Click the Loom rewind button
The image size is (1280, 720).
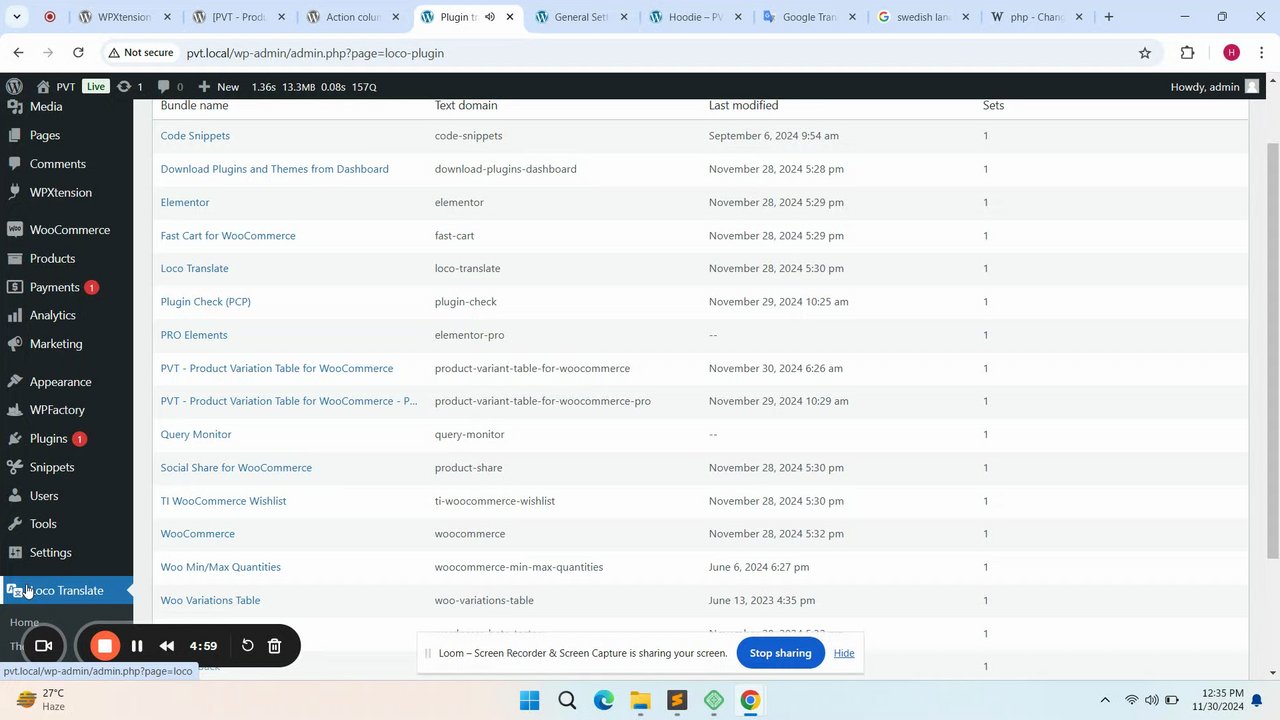(x=167, y=646)
